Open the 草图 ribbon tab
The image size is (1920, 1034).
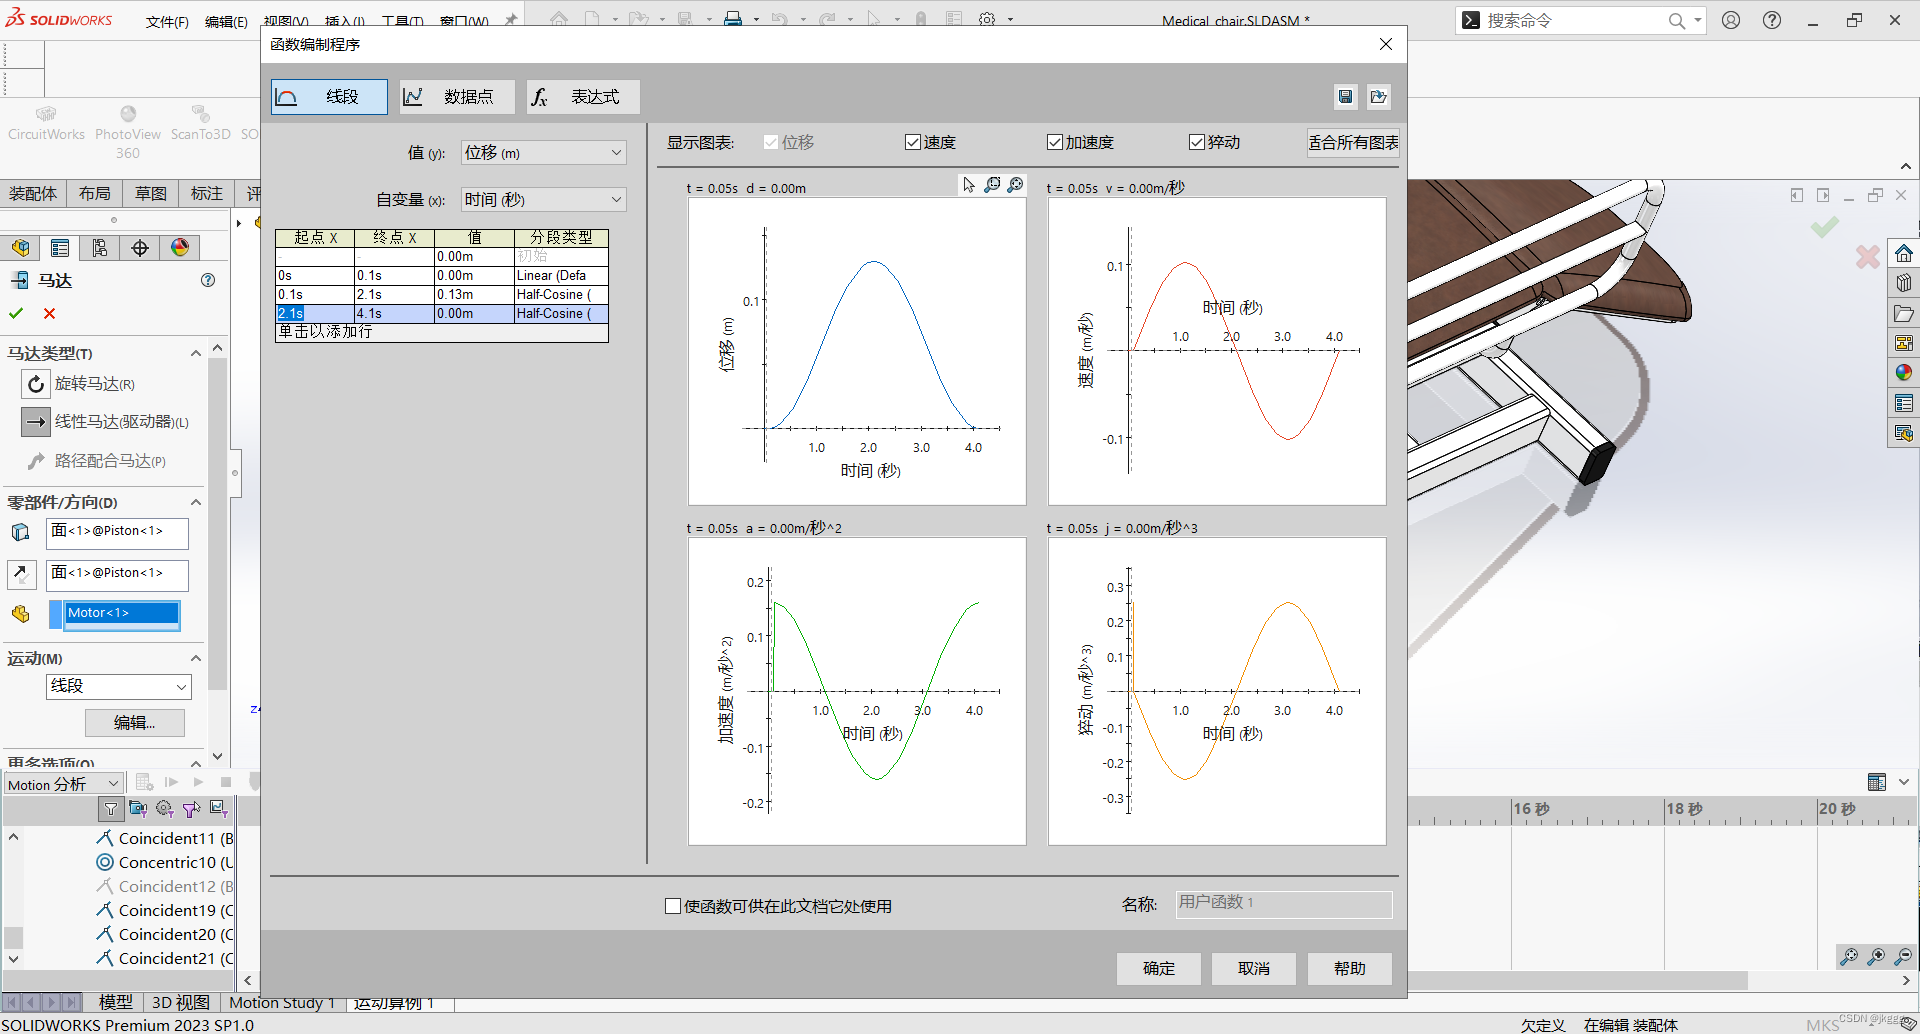(x=151, y=193)
